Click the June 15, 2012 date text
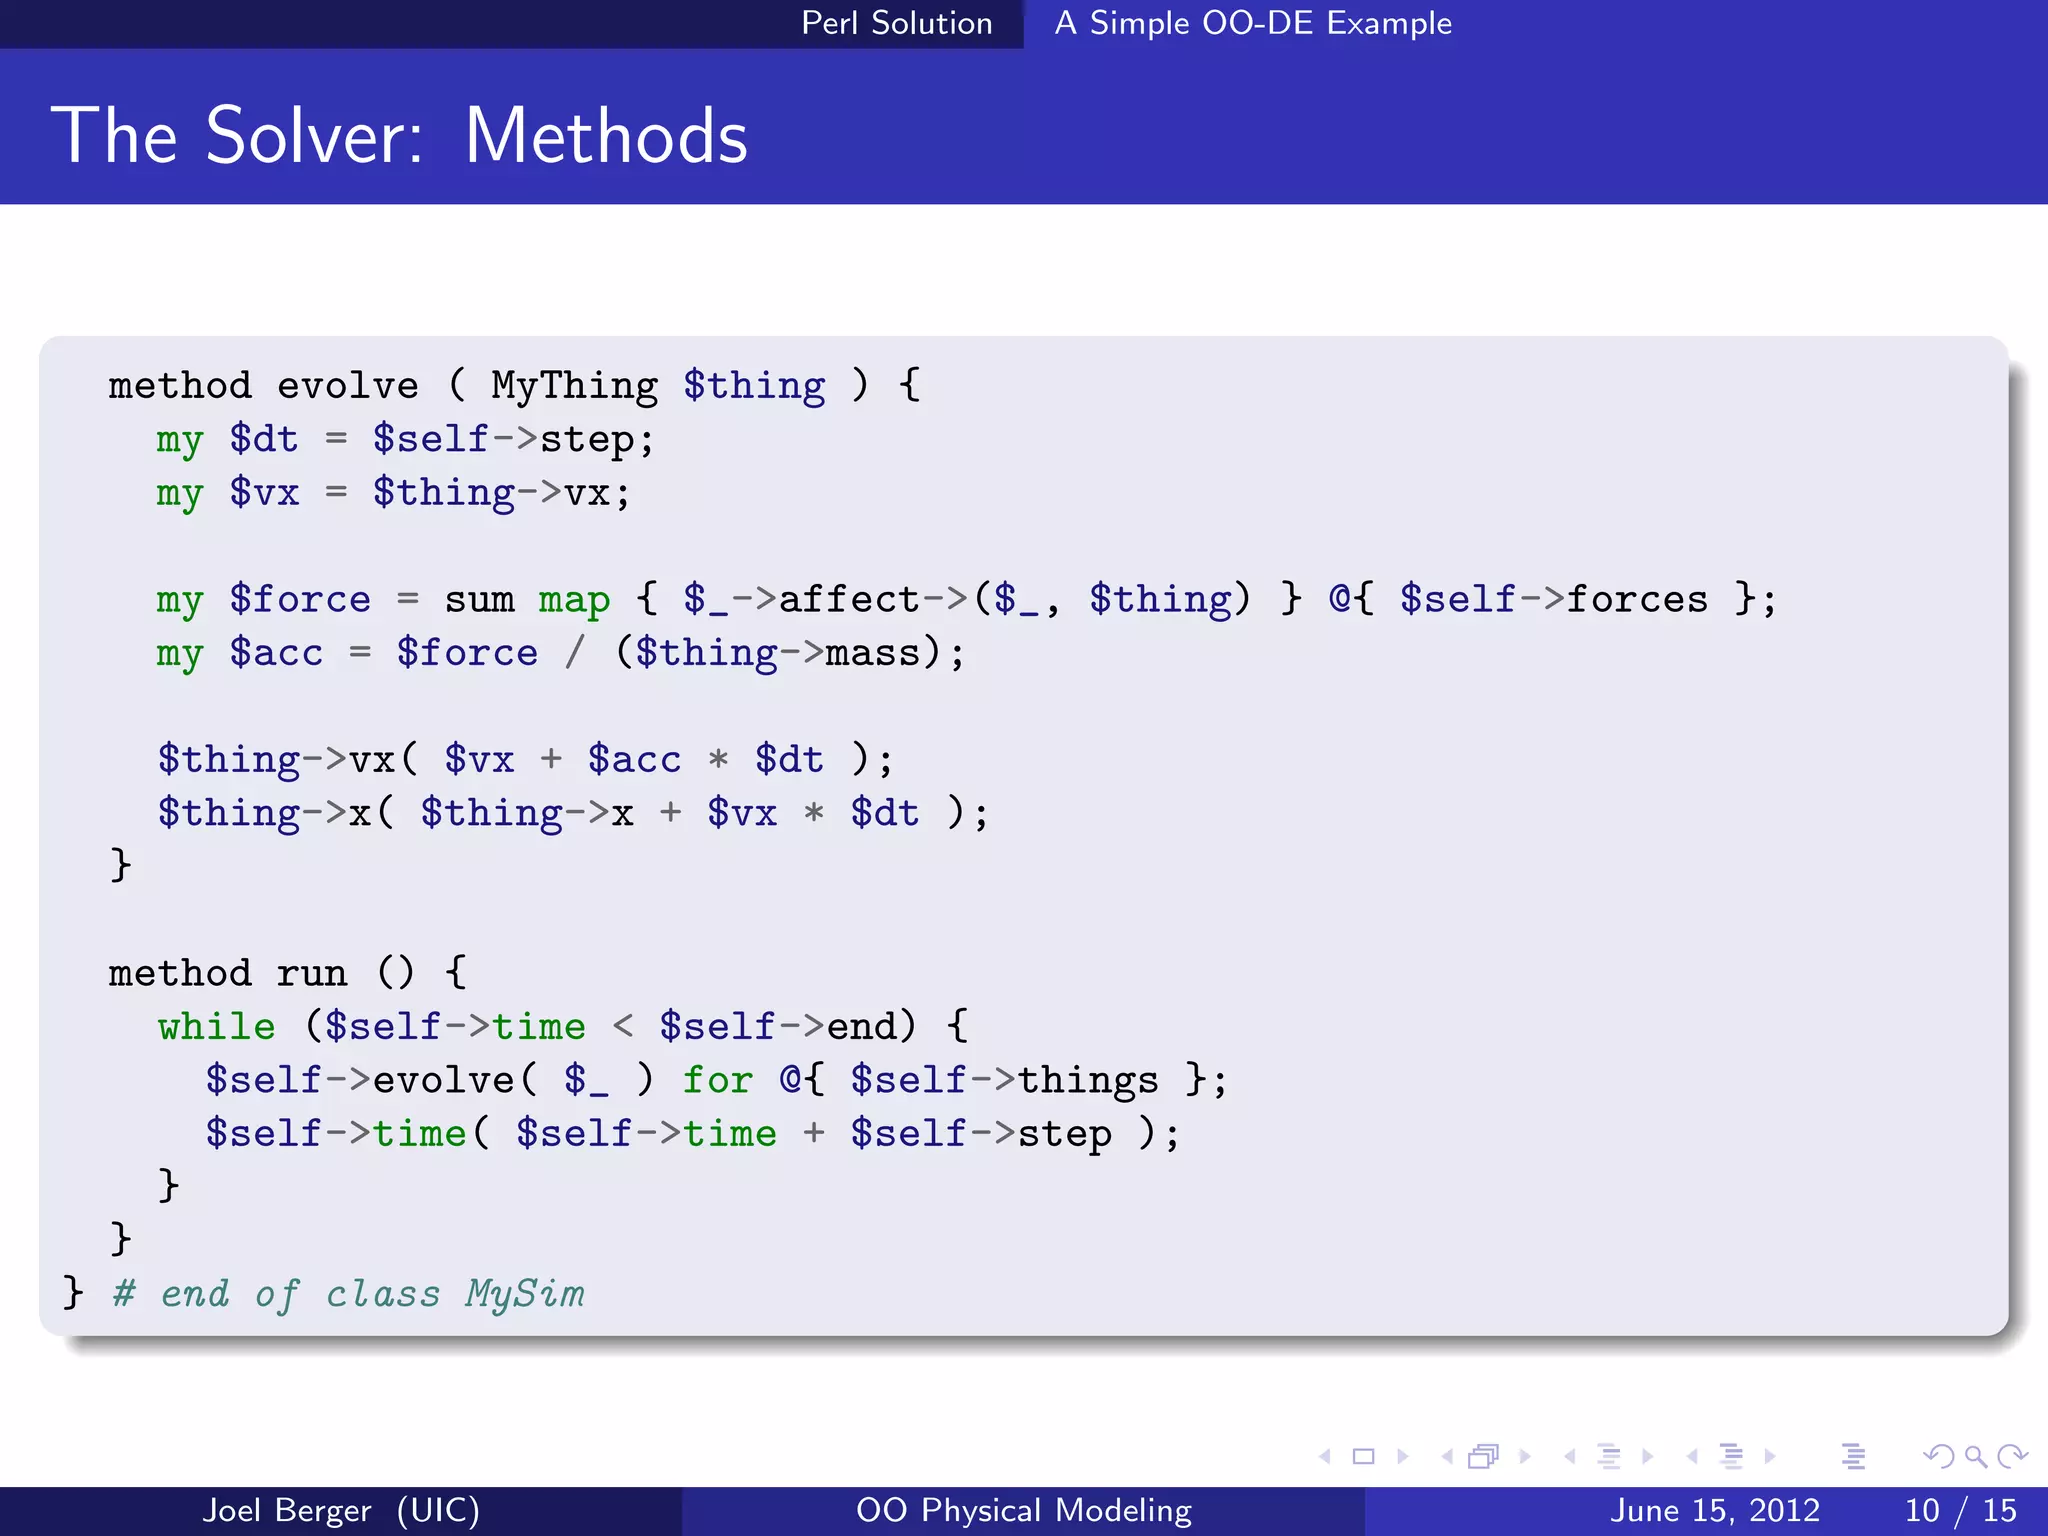Image resolution: width=2048 pixels, height=1536 pixels. 1715,1510
